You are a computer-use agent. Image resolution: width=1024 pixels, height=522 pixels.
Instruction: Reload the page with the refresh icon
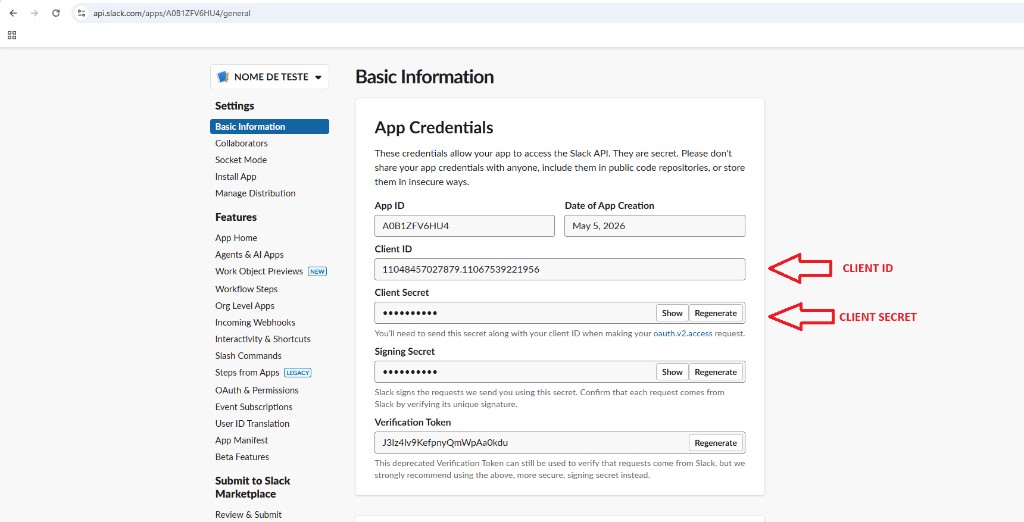pyautogui.click(x=56, y=13)
